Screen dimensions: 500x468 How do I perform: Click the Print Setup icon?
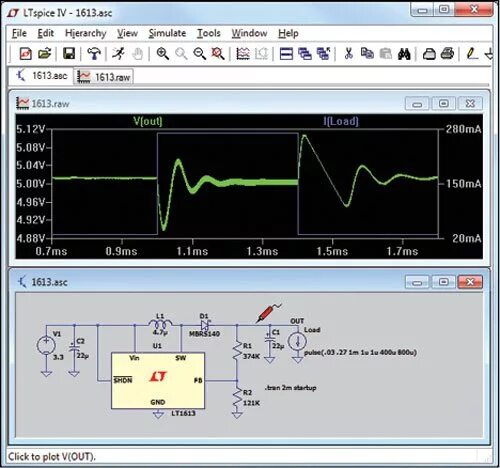(429, 54)
